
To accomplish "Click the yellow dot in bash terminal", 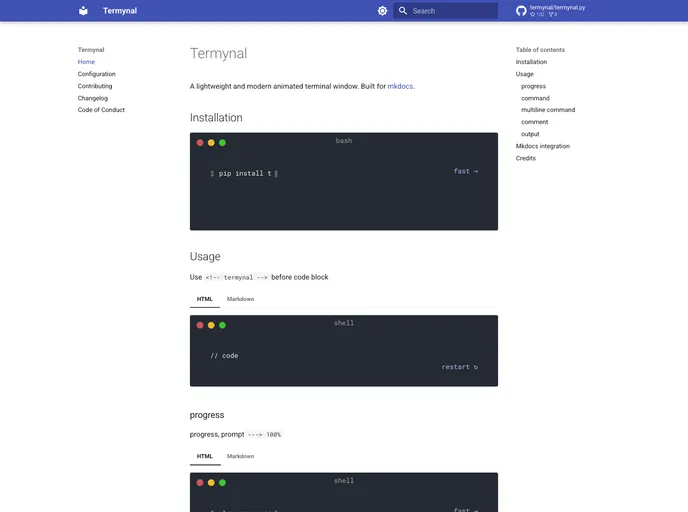I will pyautogui.click(x=211, y=143).
